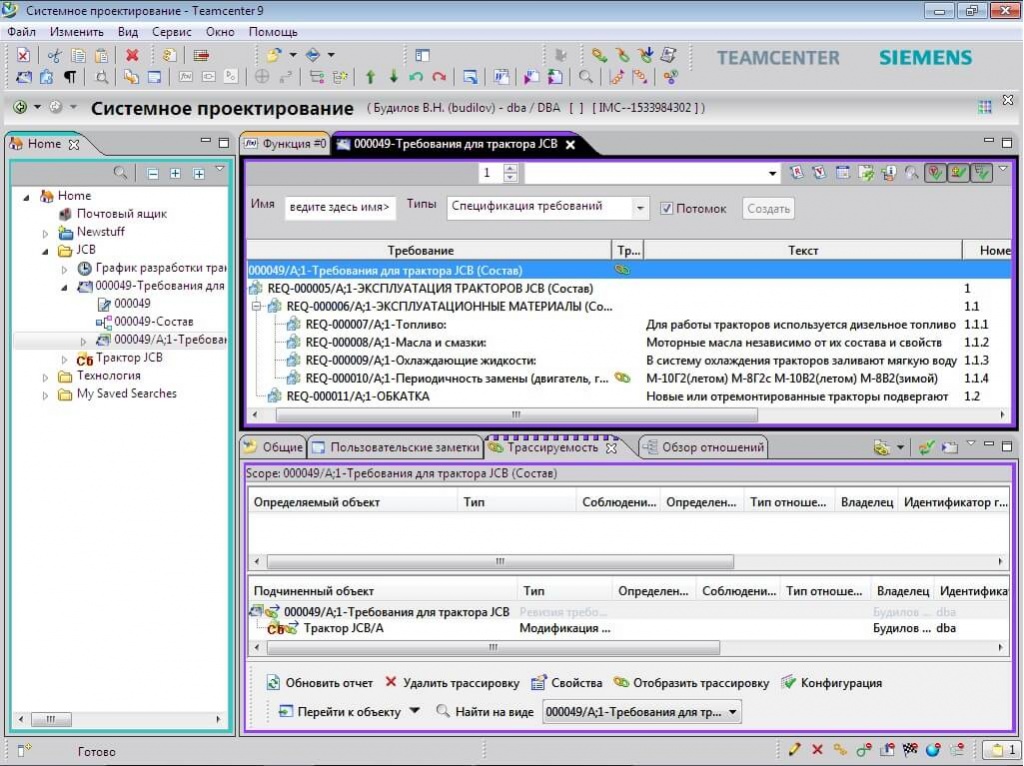Viewport: 1024px width, 766px height.
Task: Toggle second green-check filter button with yellow stamp
Action: [958, 173]
